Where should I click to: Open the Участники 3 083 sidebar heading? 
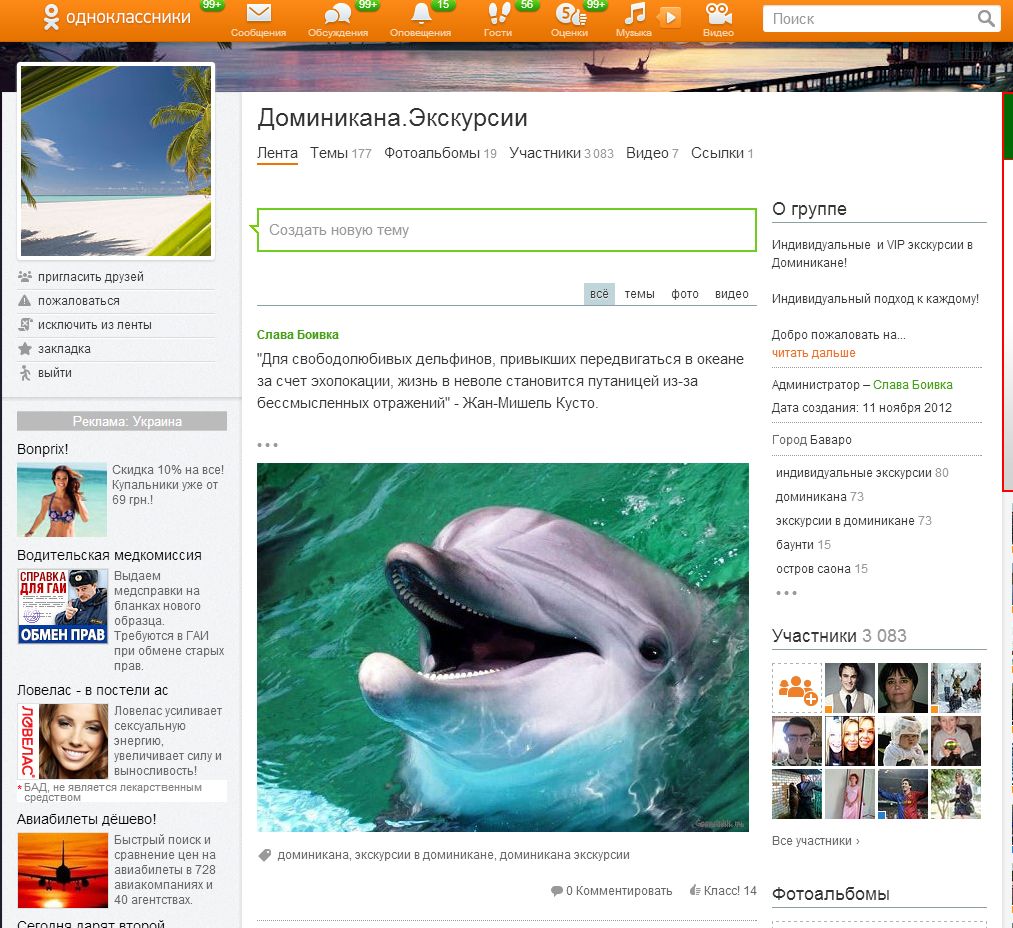coord(839,636)
